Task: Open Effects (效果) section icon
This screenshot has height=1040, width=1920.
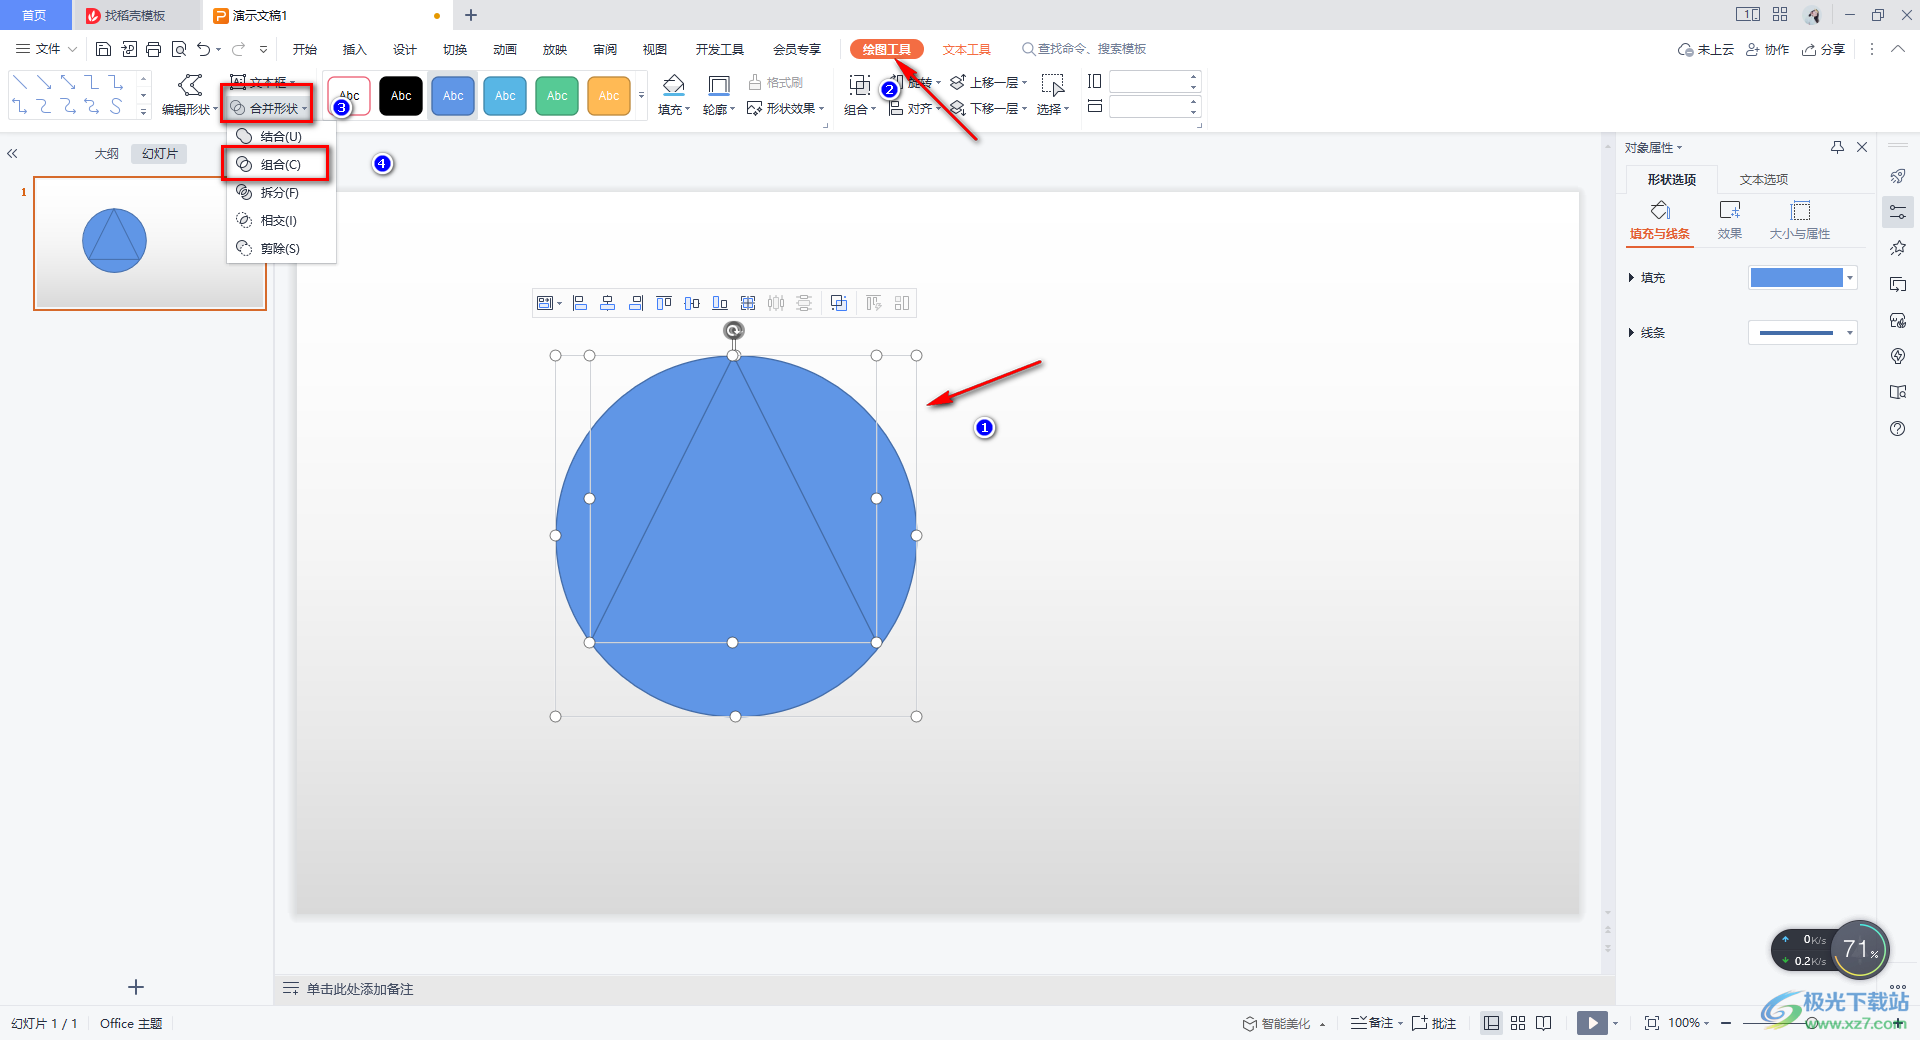Action: tap(1730, 210)
